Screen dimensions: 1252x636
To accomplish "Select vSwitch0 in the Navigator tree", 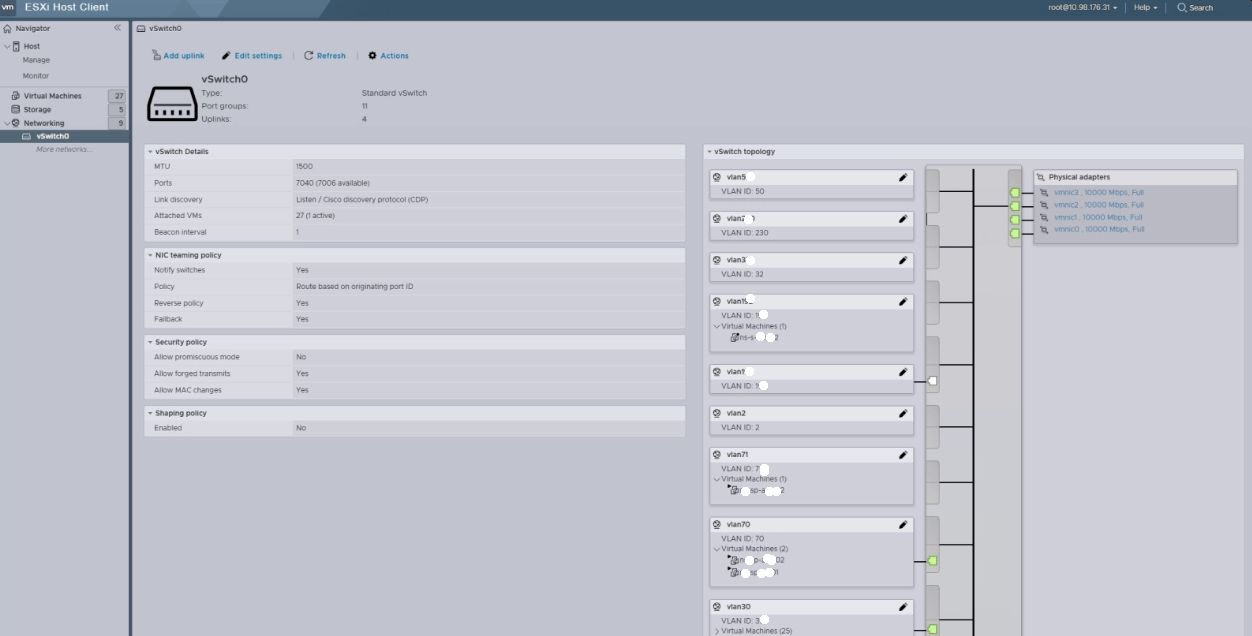I will pos(53,136).
